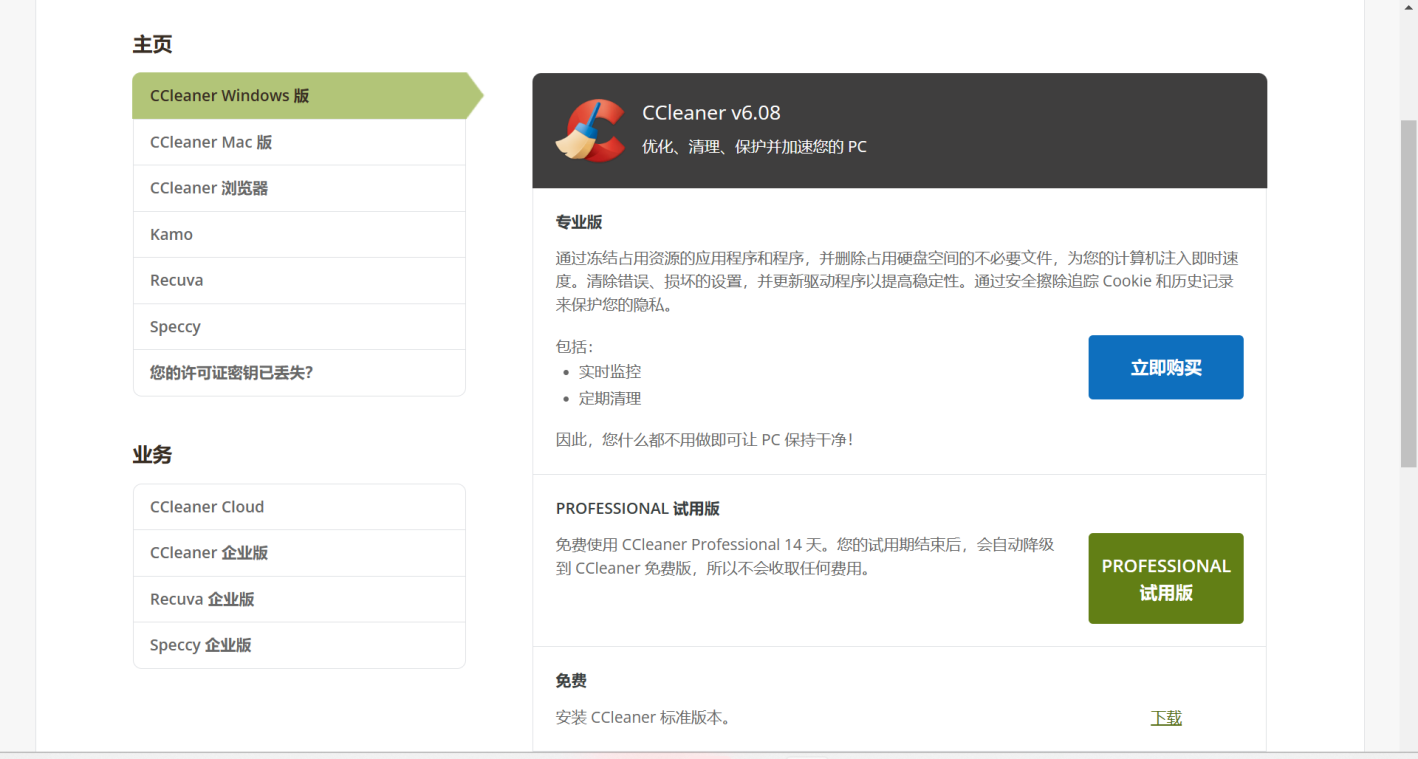Click the CCleaner brush logo icon

point(590,130)
